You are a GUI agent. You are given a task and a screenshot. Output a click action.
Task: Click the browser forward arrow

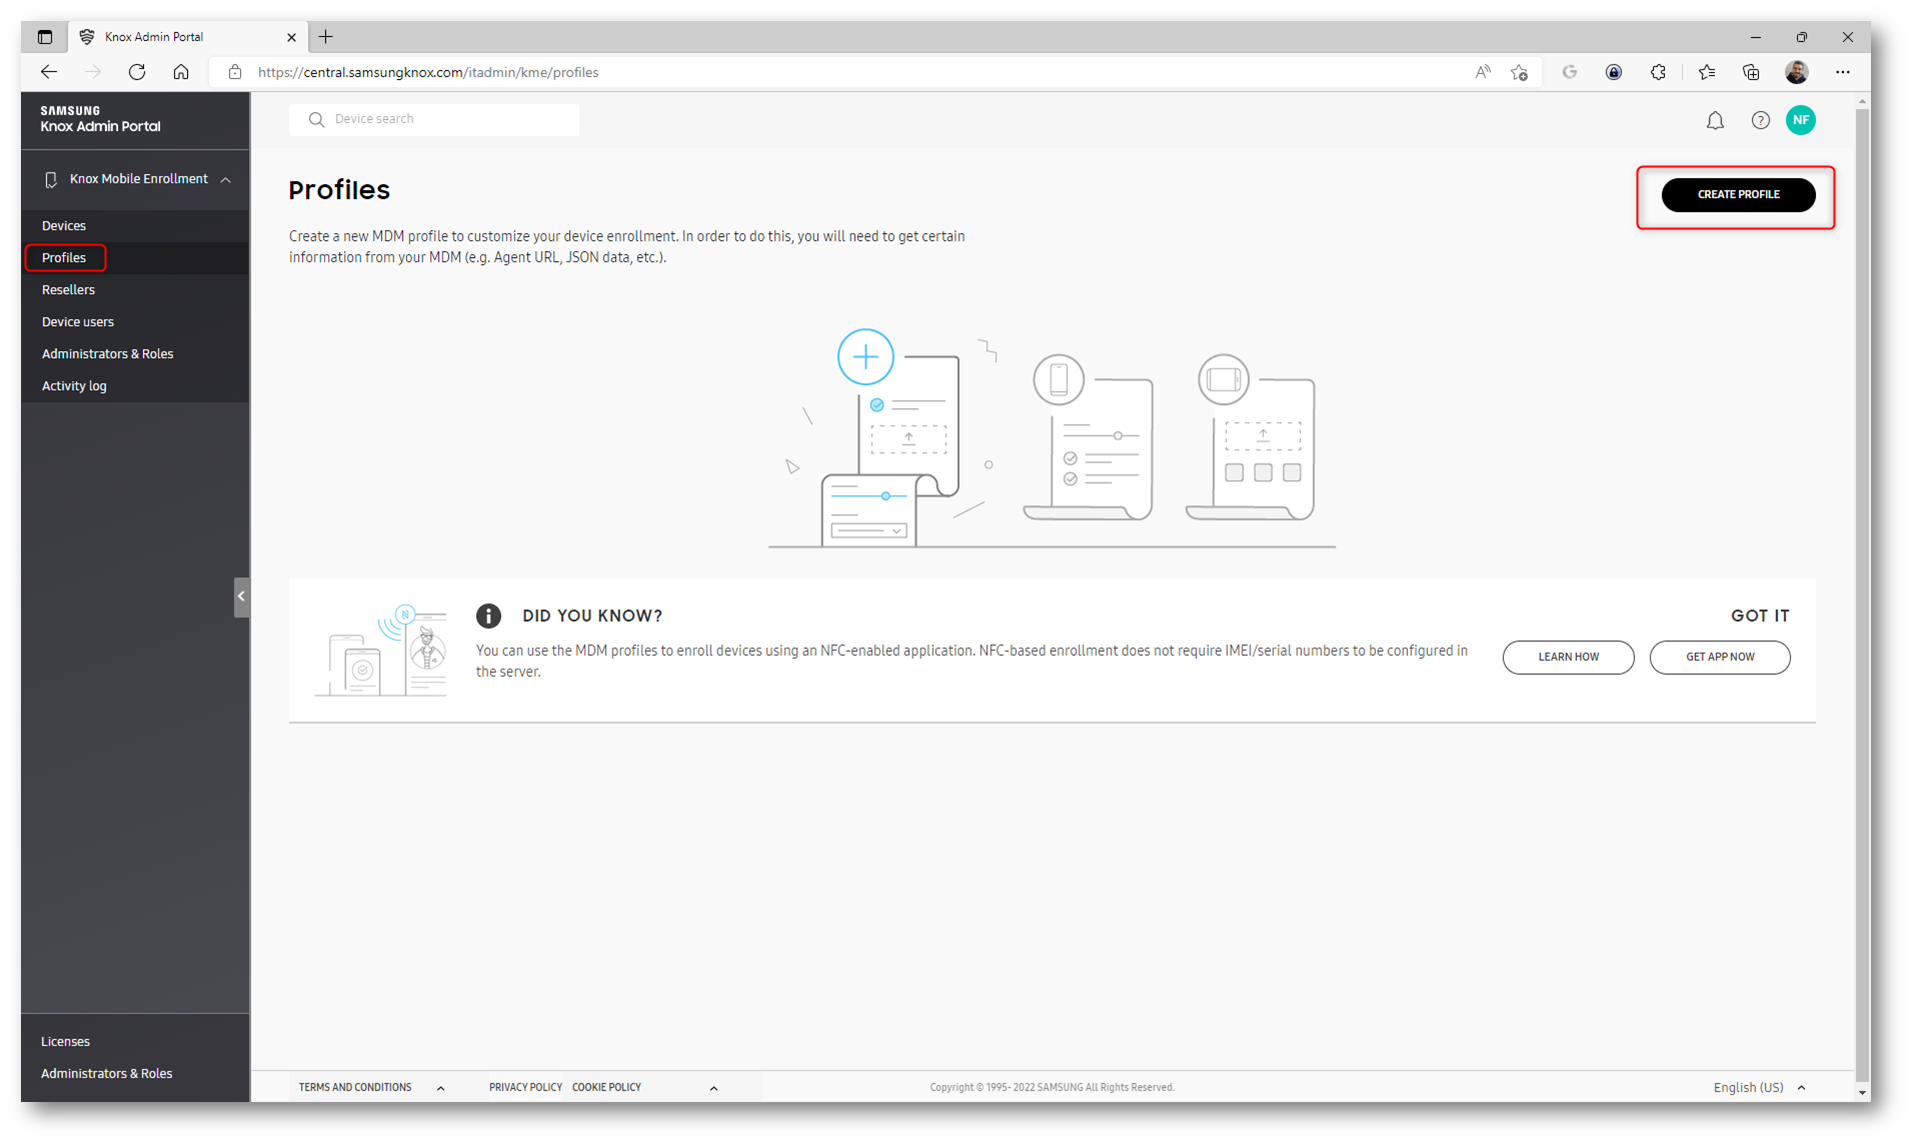93,72
